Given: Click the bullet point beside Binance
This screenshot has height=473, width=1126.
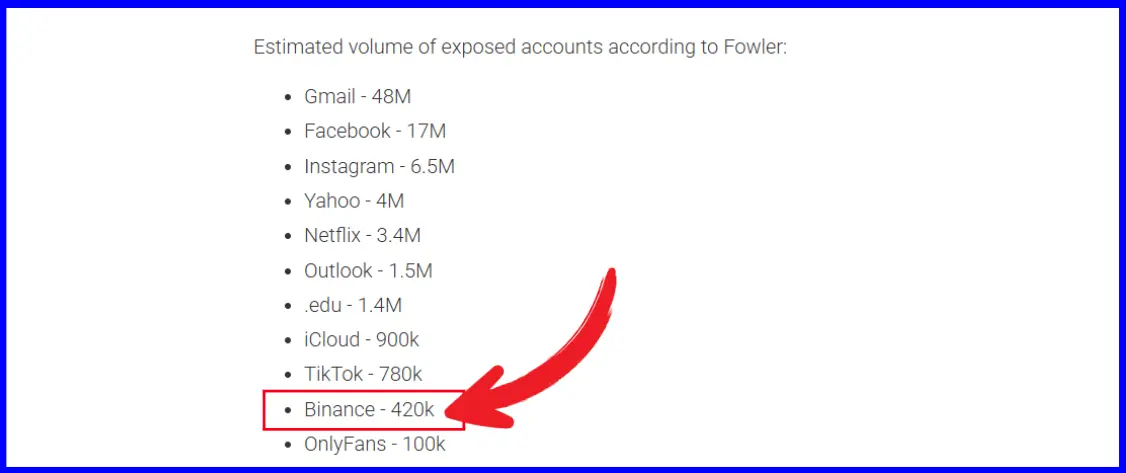Looking at the screenshot, I should pyautogui.click(x=290, y=410).
